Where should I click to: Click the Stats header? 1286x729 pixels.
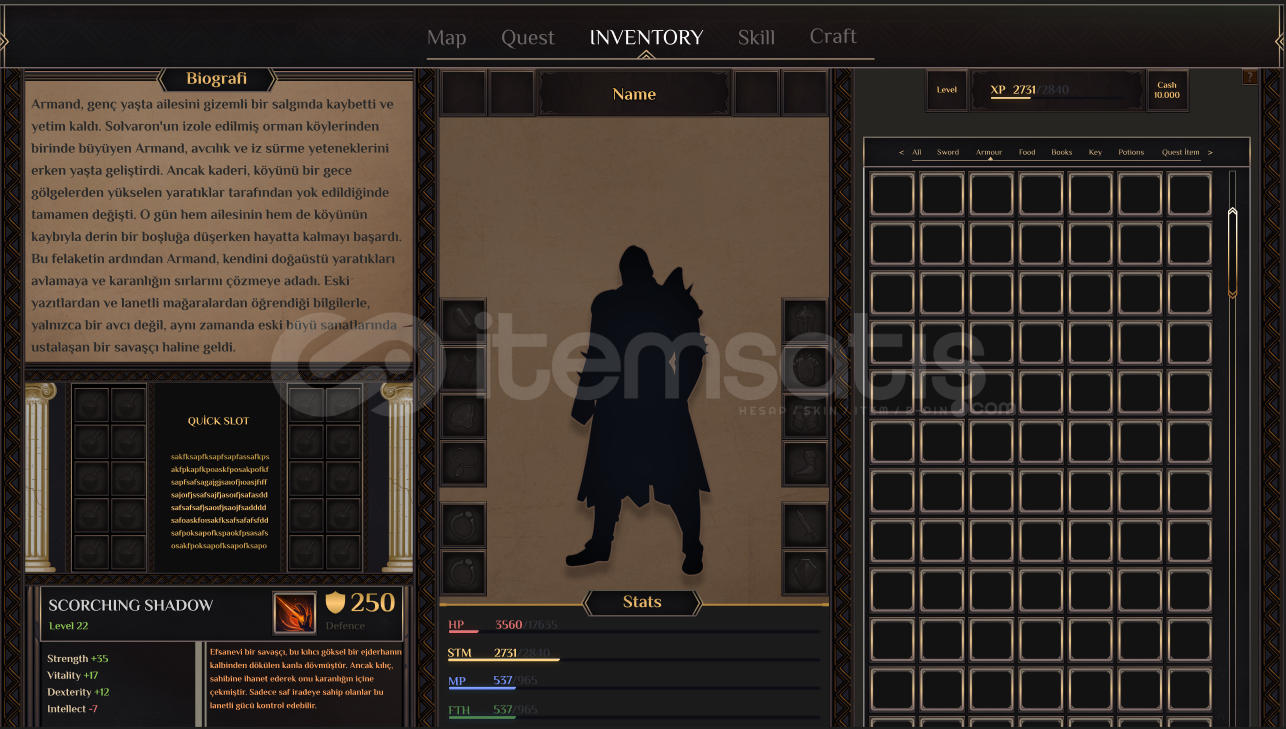642,602
